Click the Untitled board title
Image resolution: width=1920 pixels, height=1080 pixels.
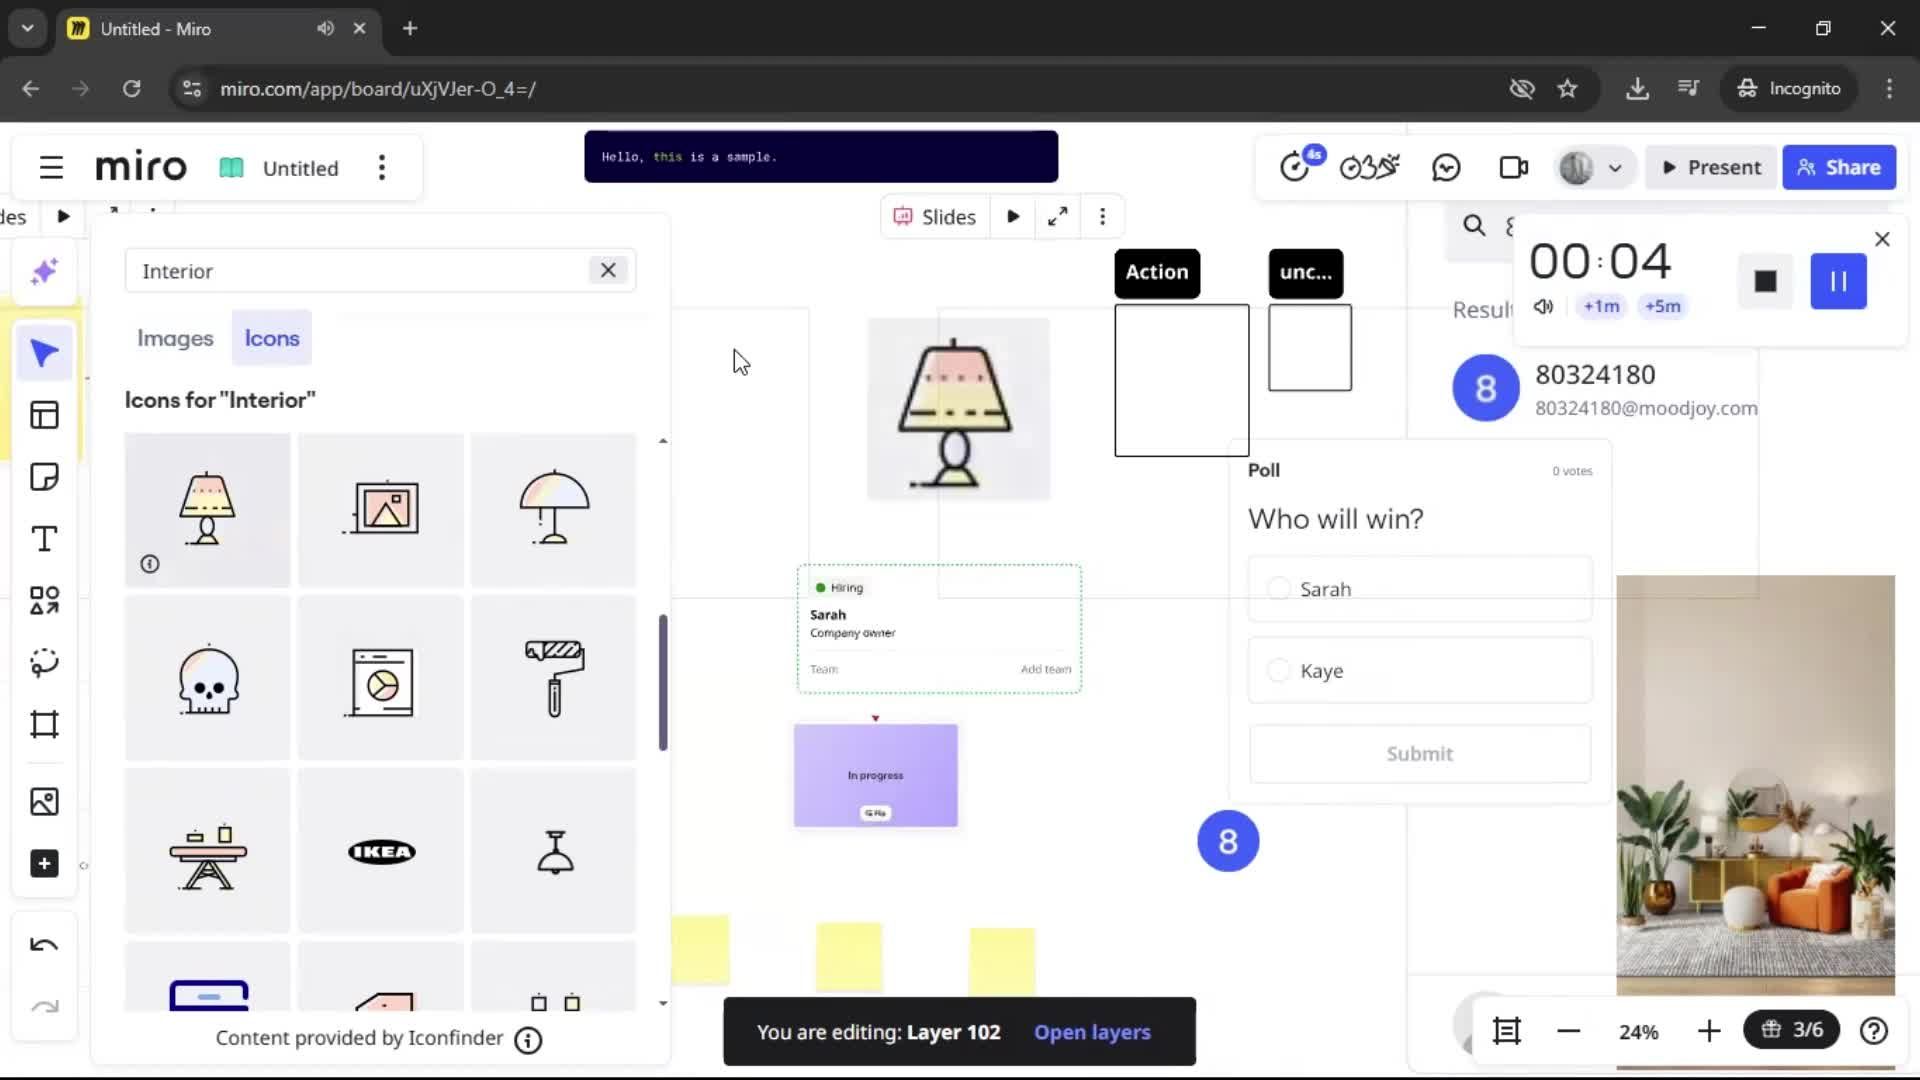[x=300, y=168]
